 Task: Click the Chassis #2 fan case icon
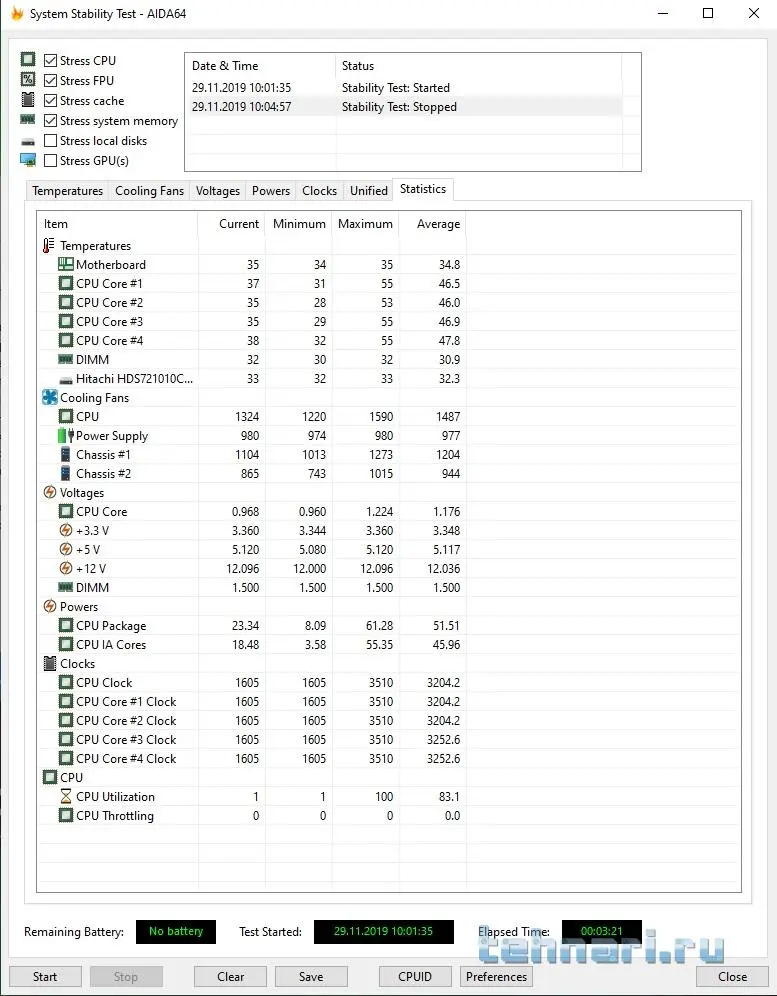[65, 474]
